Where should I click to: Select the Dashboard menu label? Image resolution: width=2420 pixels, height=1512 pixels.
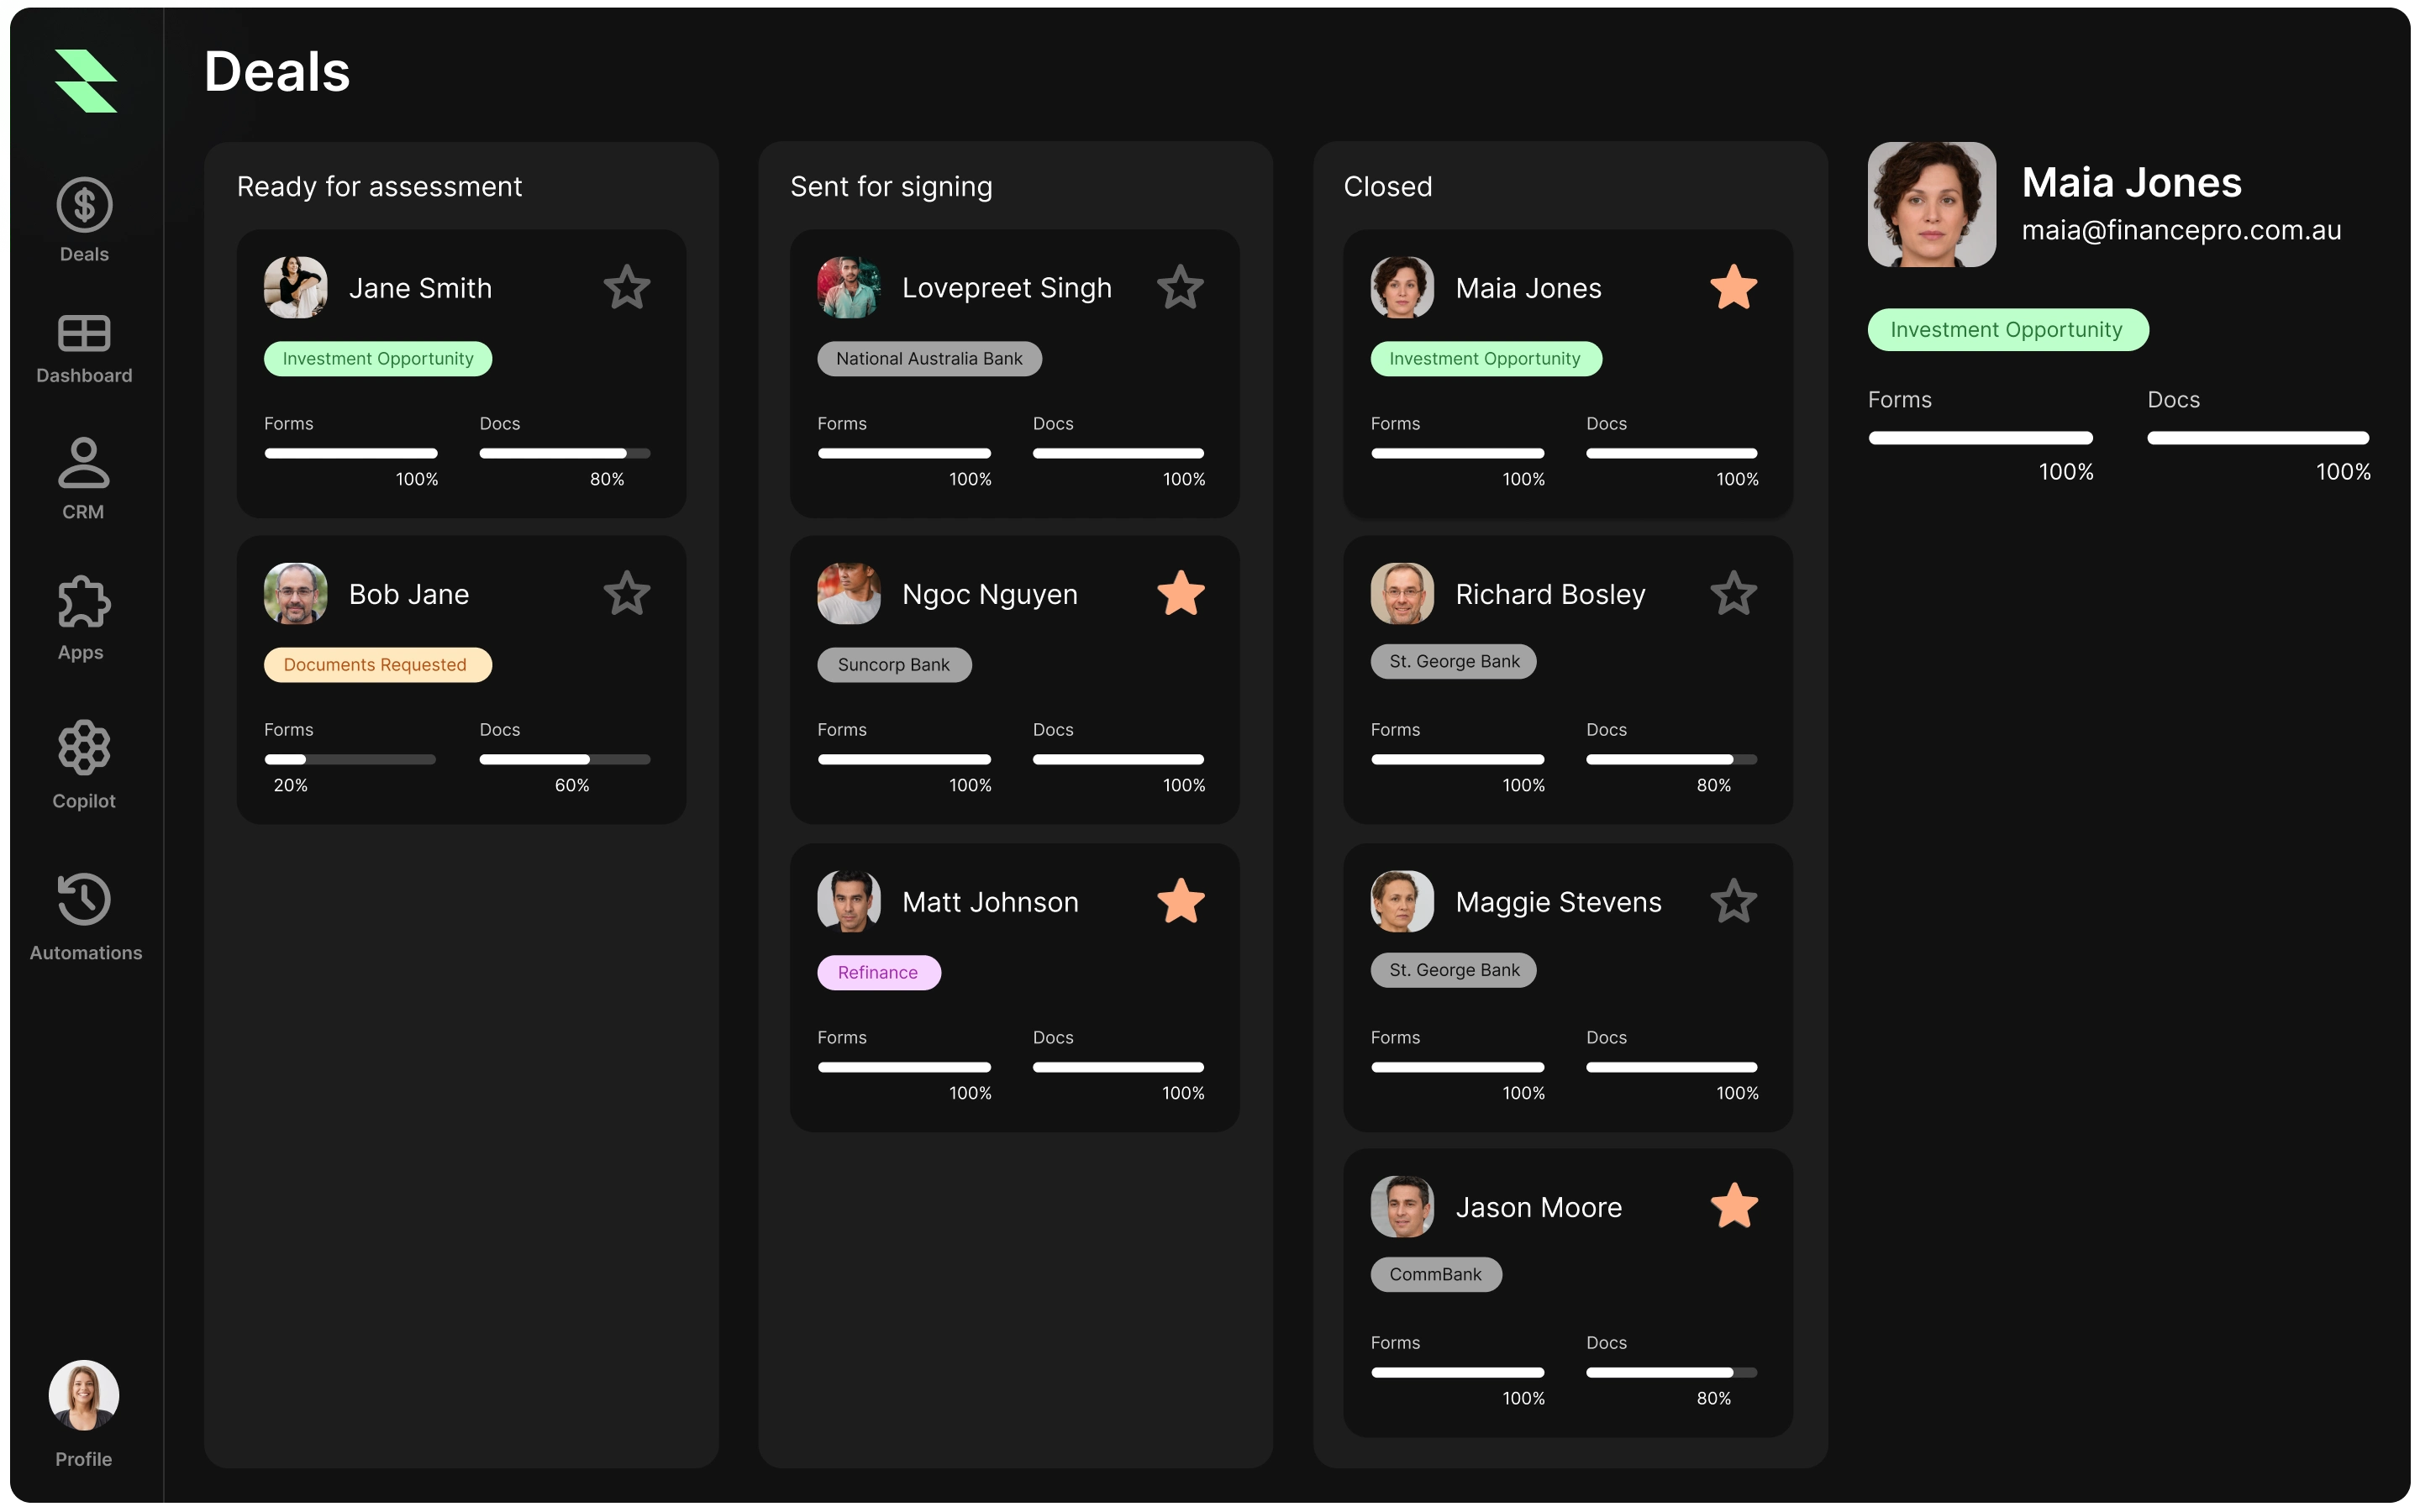[84, 376]
